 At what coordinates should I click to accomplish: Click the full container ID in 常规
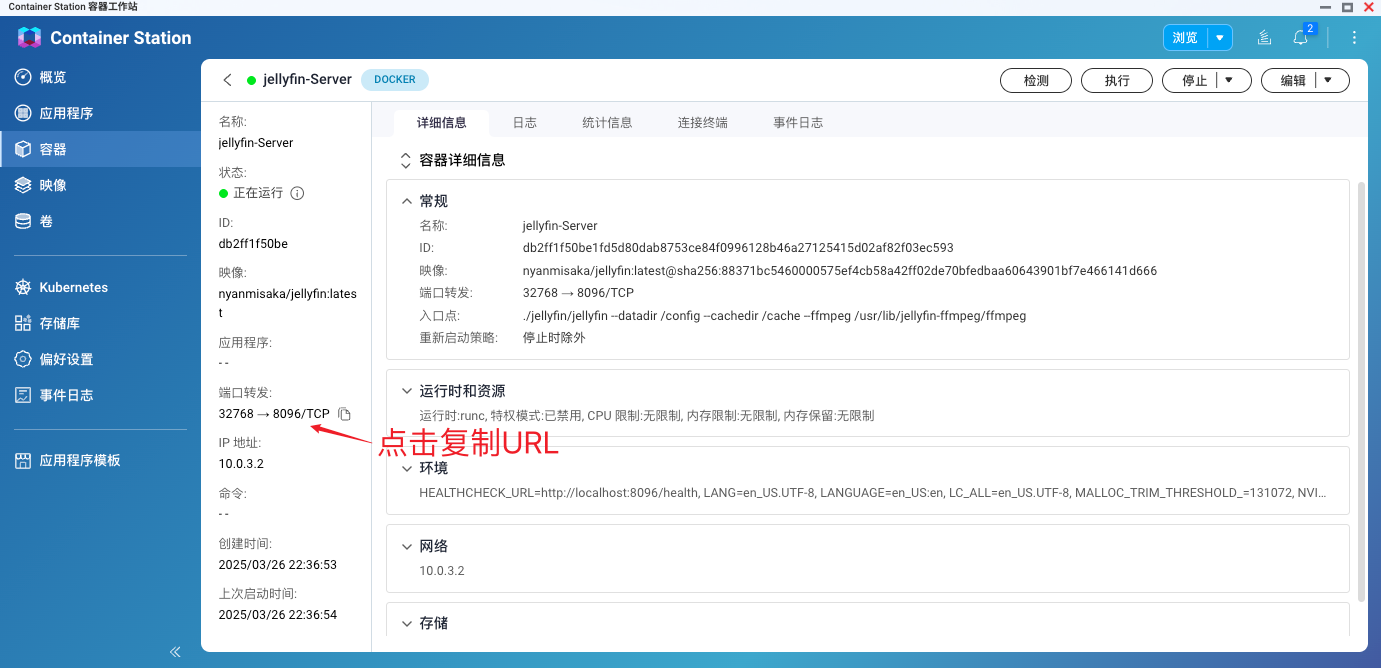[x=738, y=248]
